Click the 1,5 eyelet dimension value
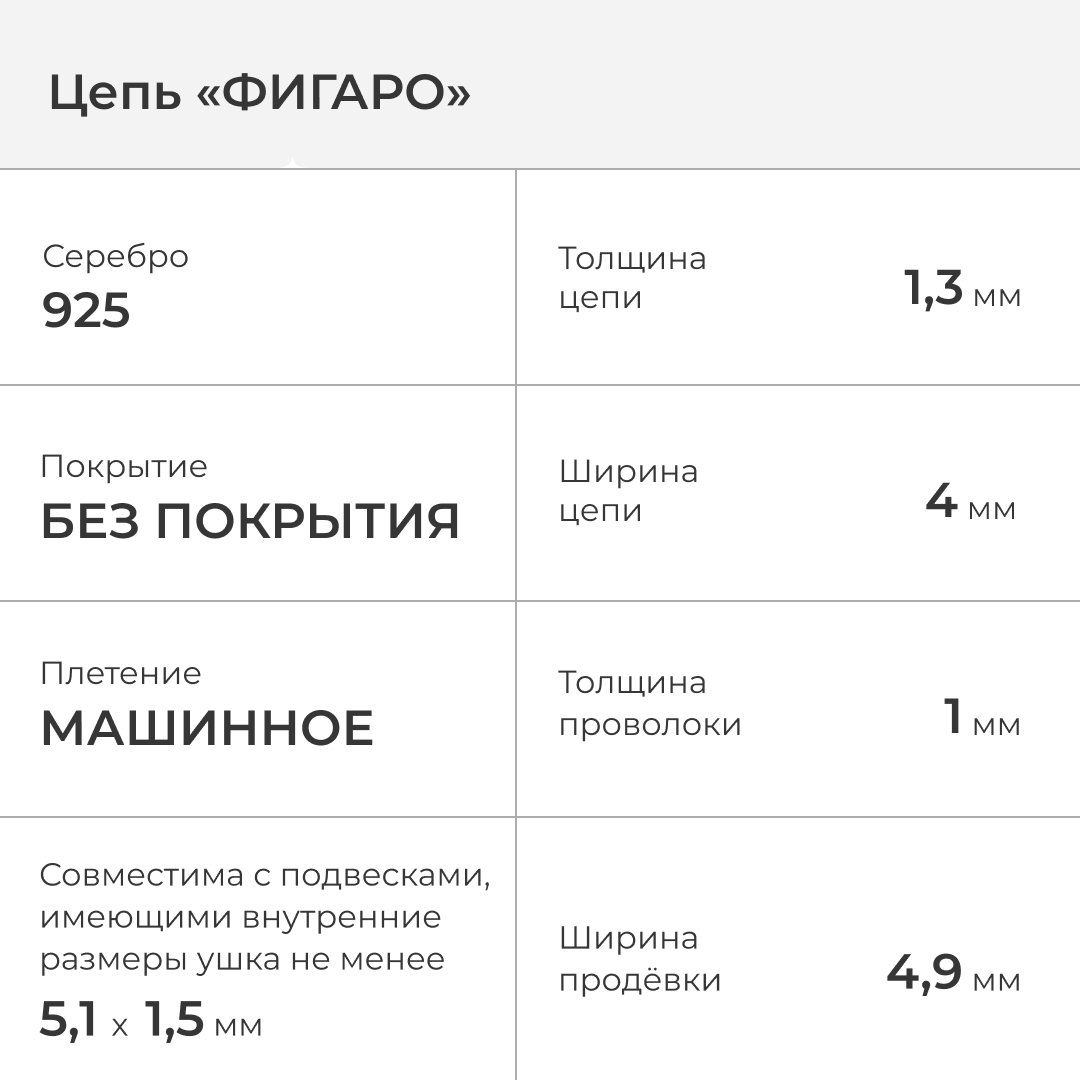Image resolution: width=1080 pixels, height=1080 pixels. [175, 1021]
